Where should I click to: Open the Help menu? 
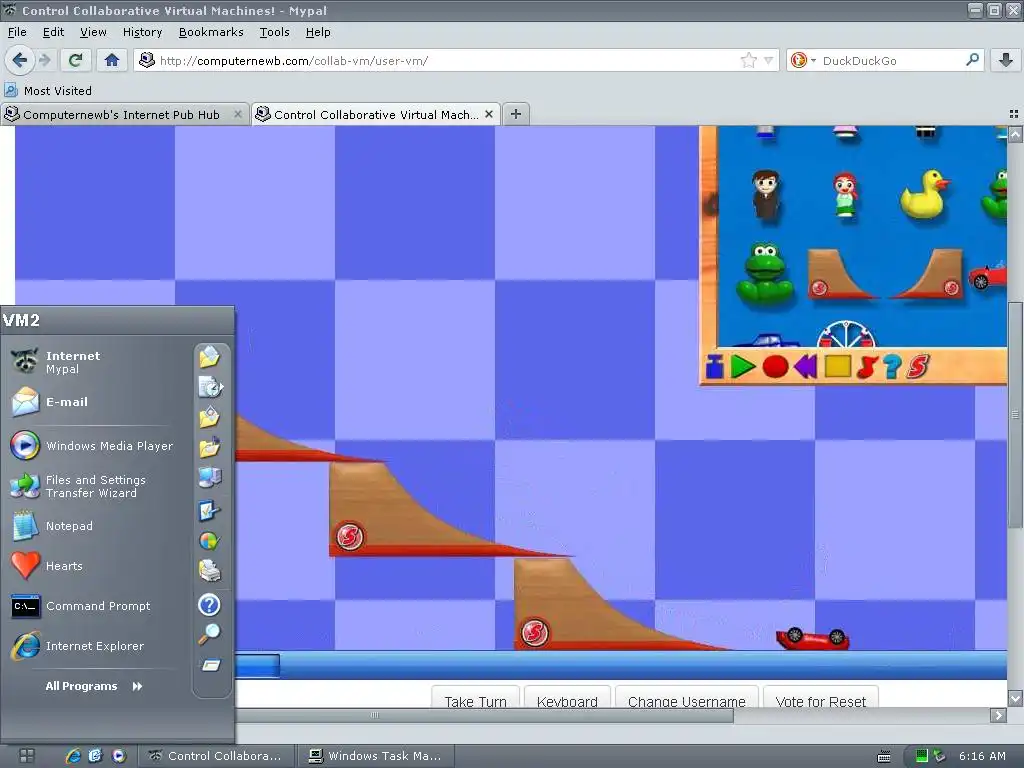point(318,32)
